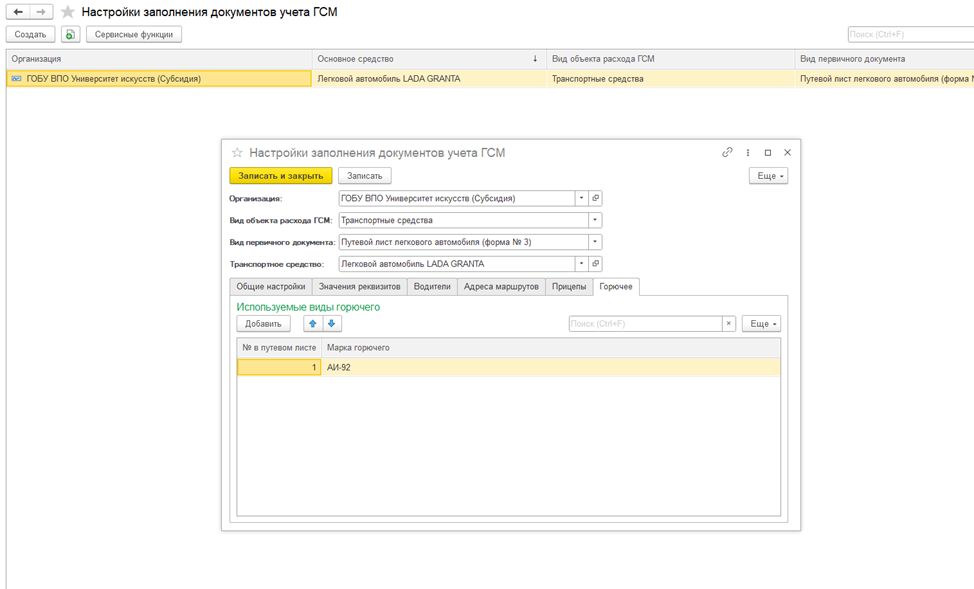Image resolution: width=974 pixels, height=589 pixels.
Task: Click Транспортное средство input field
Action: (457, 263)
